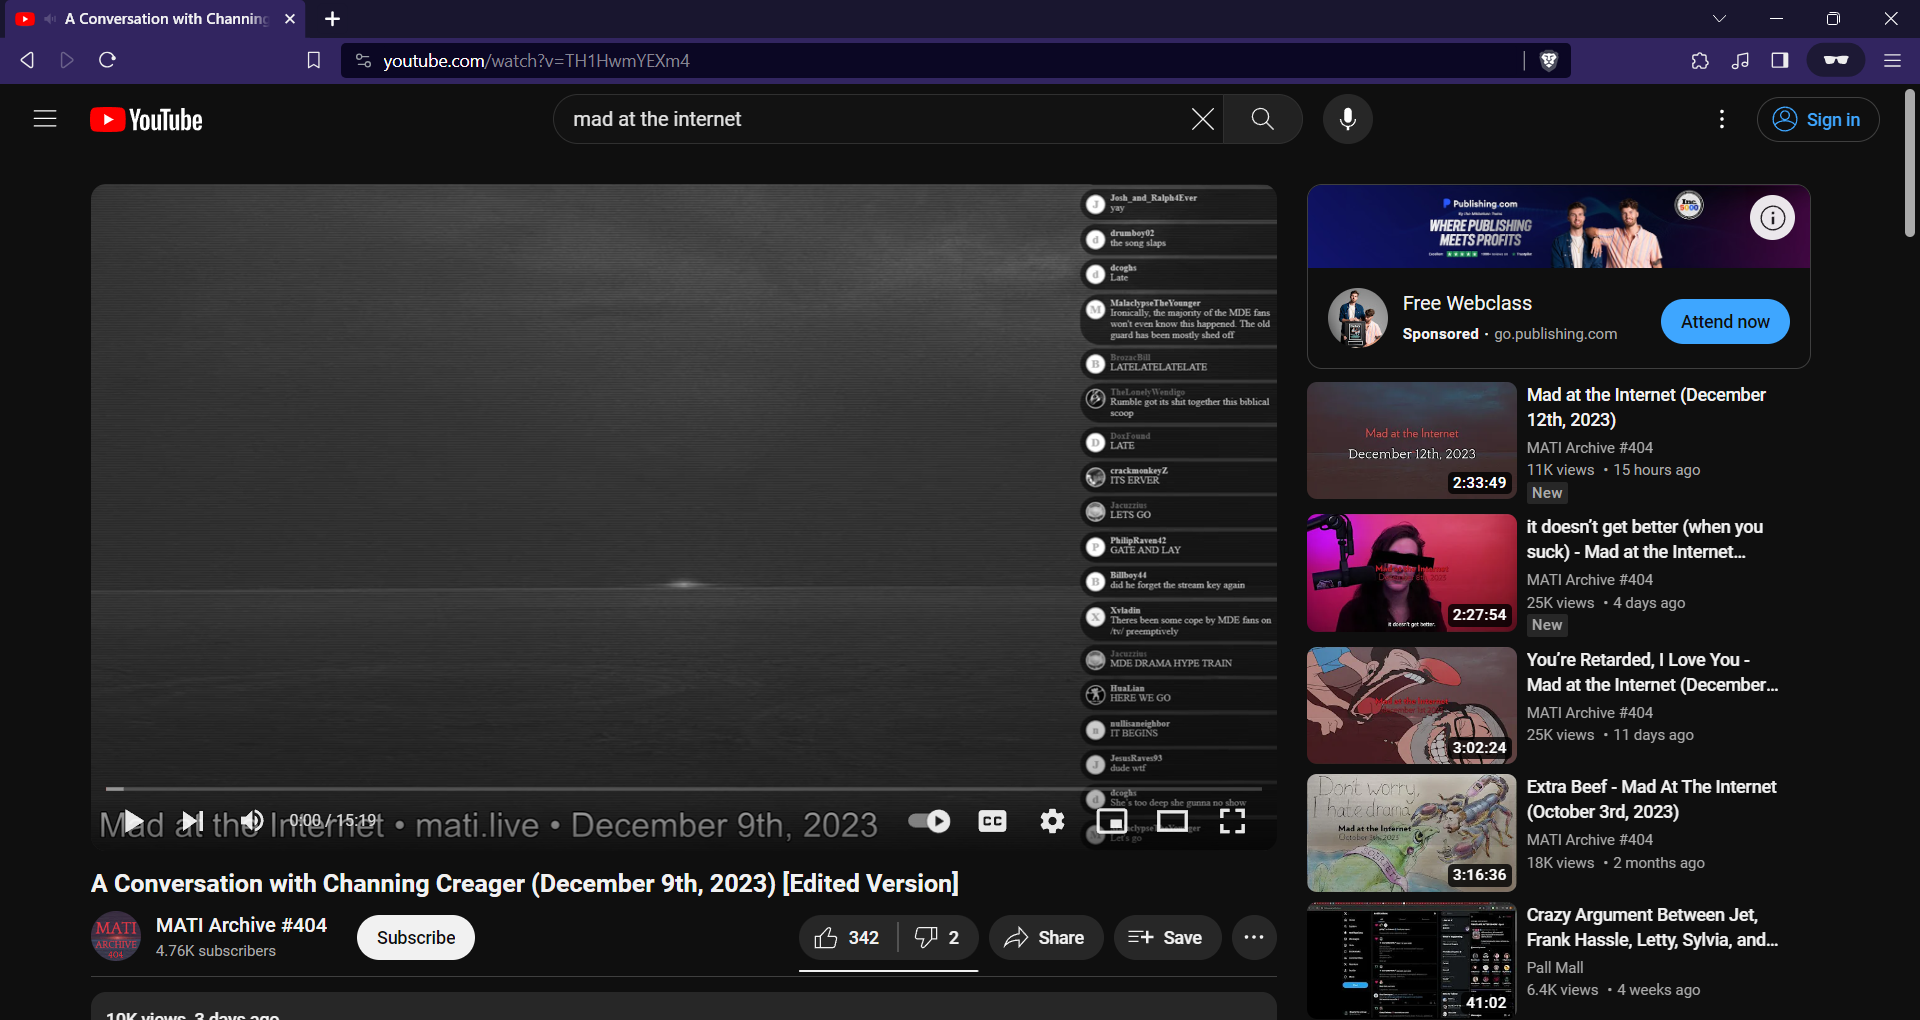1920x1020 pixels.
Task: Sign in to YouTube
Action: [1818, 120]
